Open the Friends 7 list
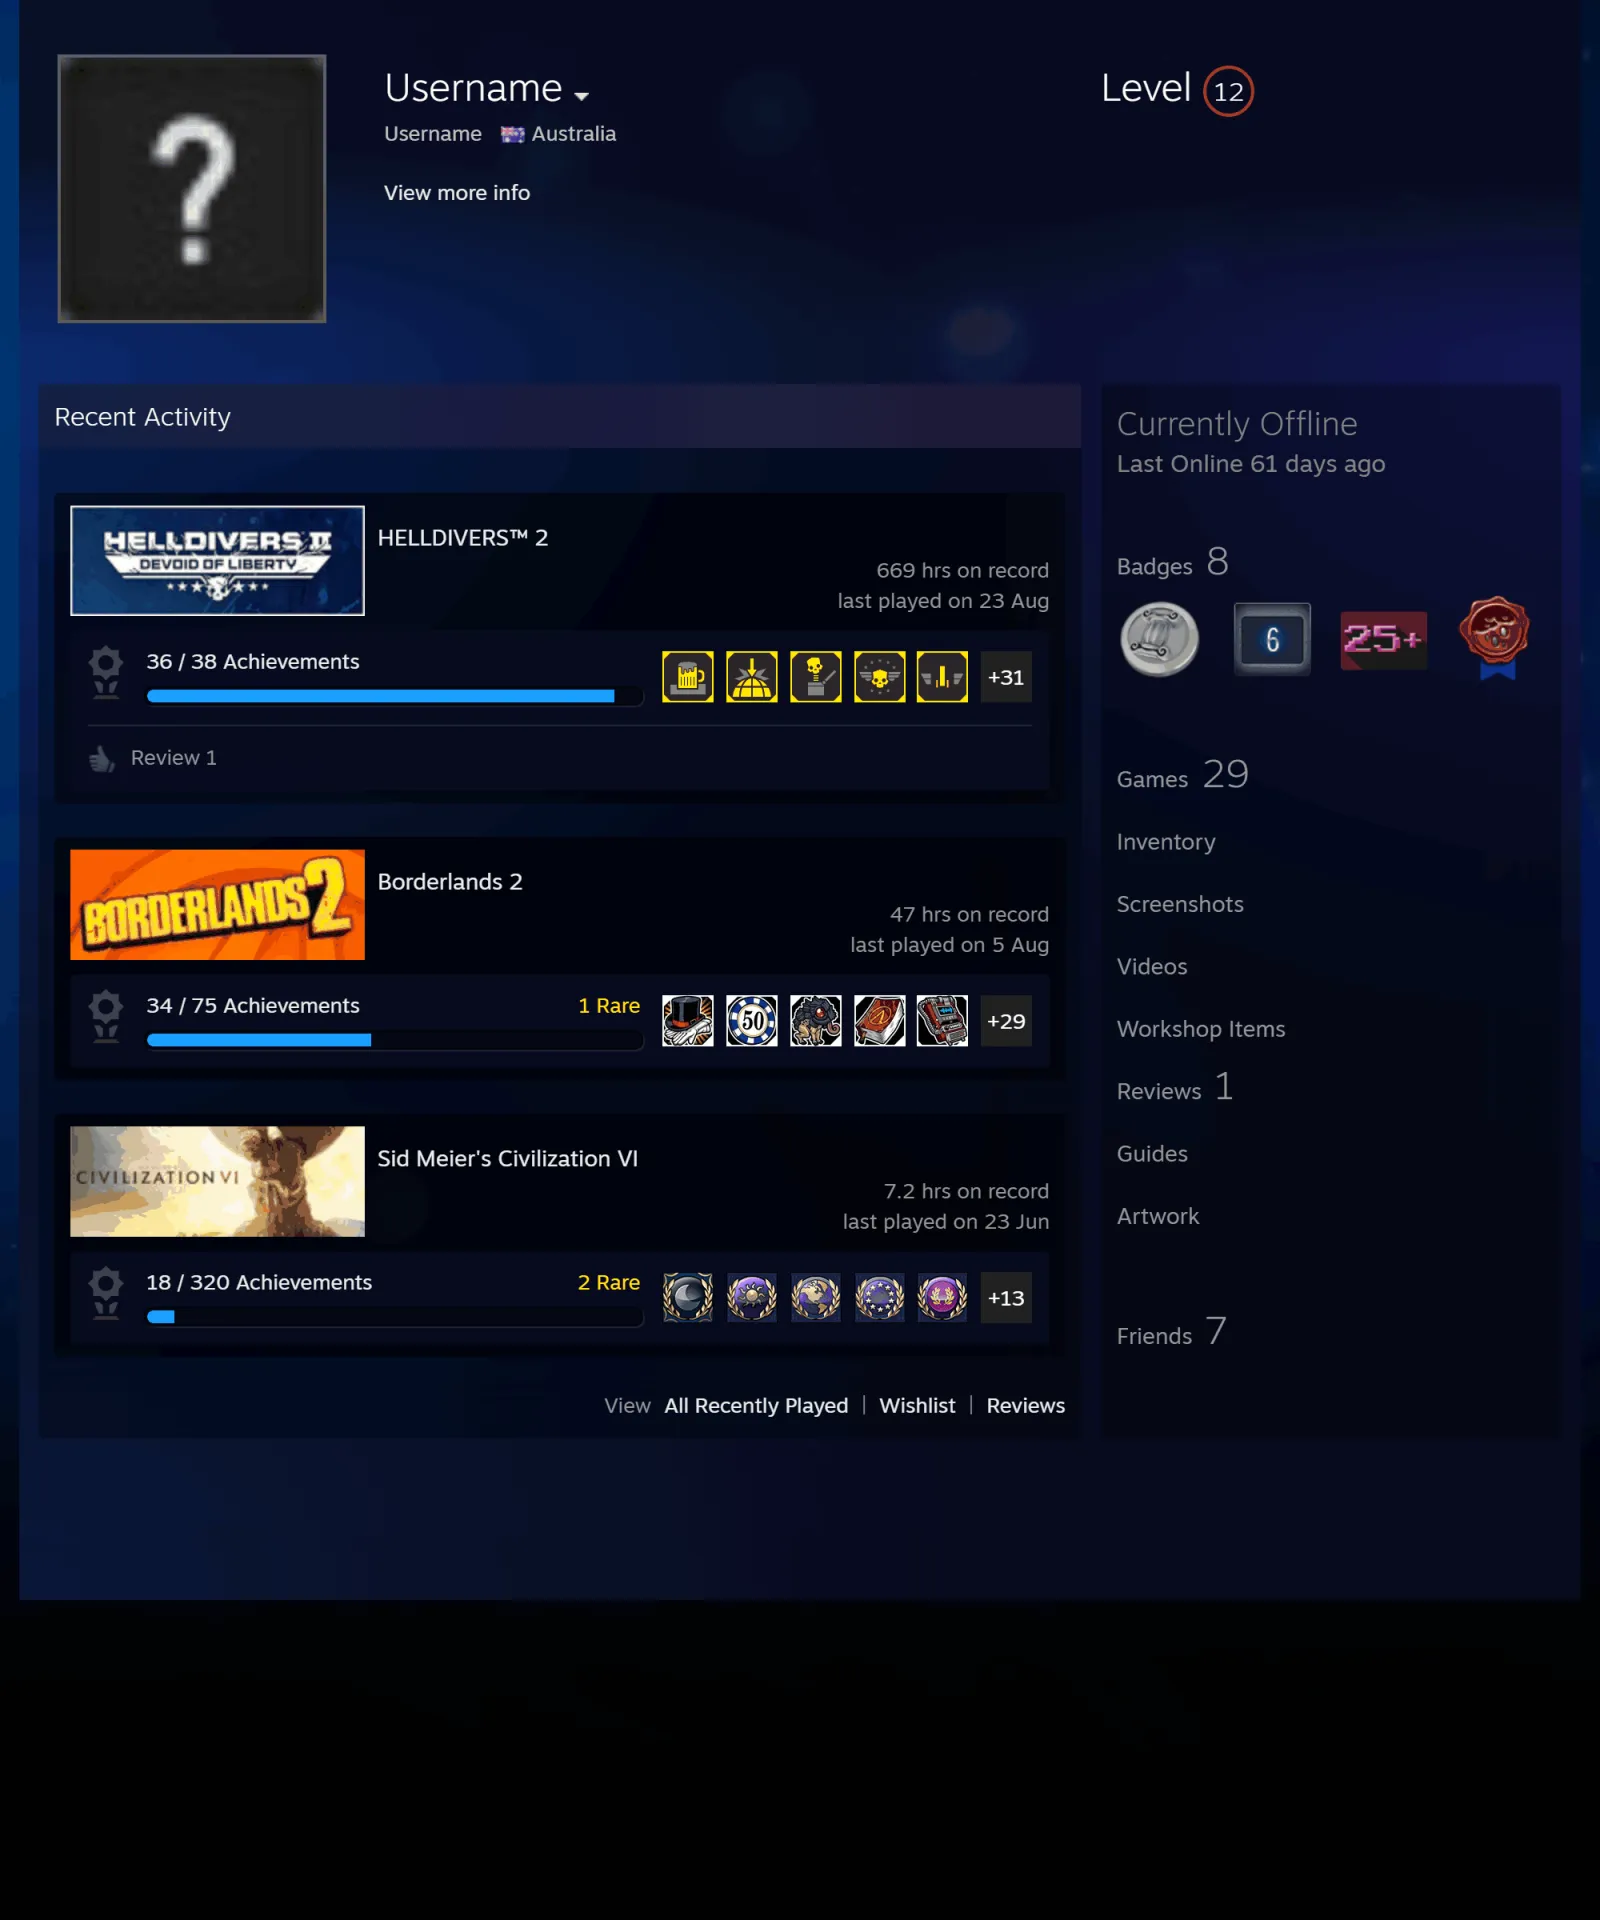Viewport: 1600px width, 1920px height. (1171, 1332)
